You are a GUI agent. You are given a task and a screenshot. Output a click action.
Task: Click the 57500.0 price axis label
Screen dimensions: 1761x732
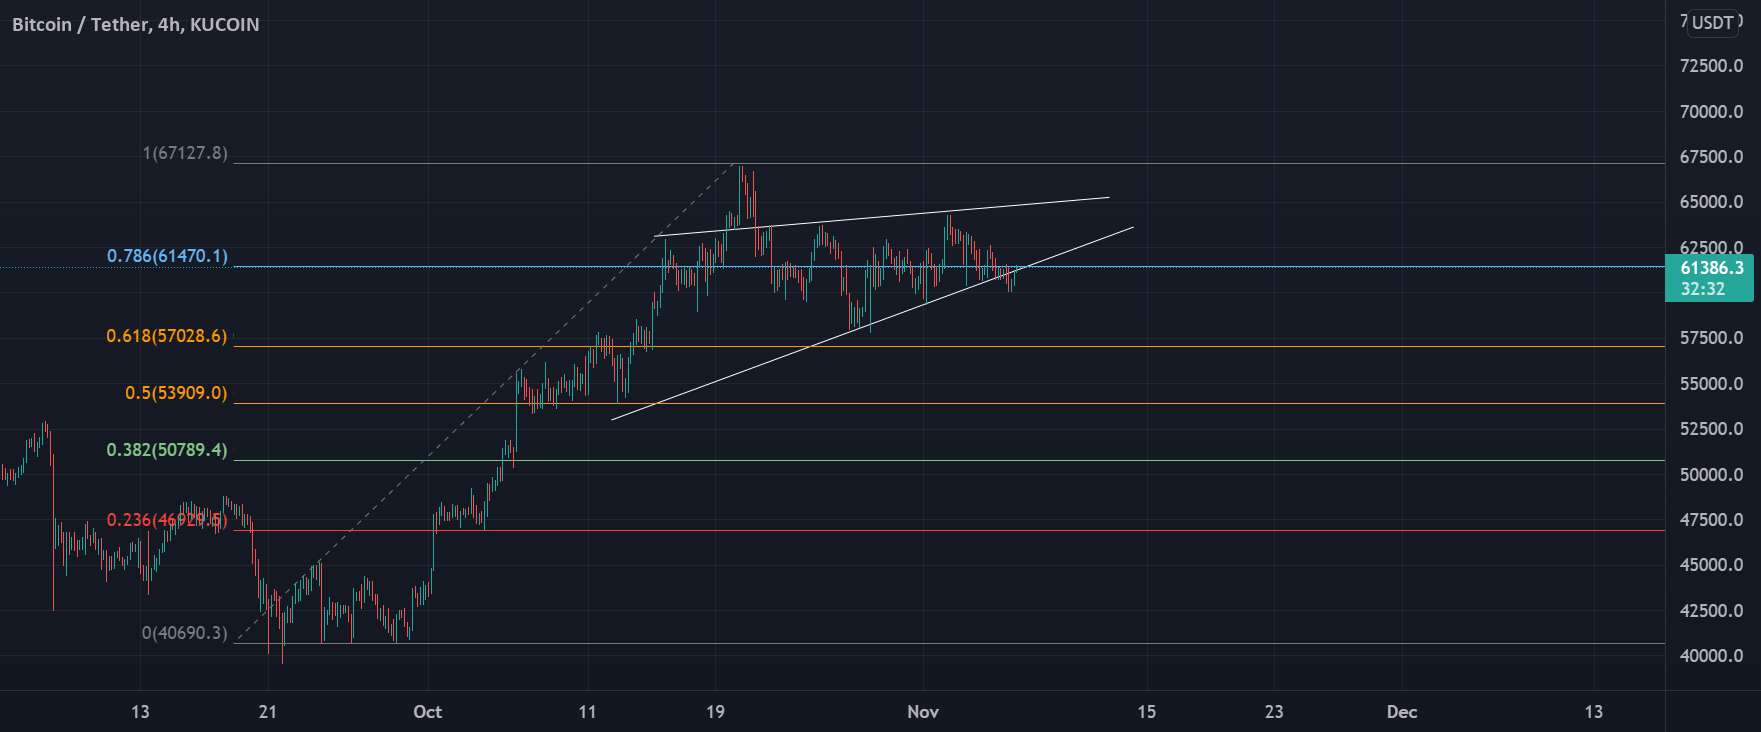[1712, 338]
